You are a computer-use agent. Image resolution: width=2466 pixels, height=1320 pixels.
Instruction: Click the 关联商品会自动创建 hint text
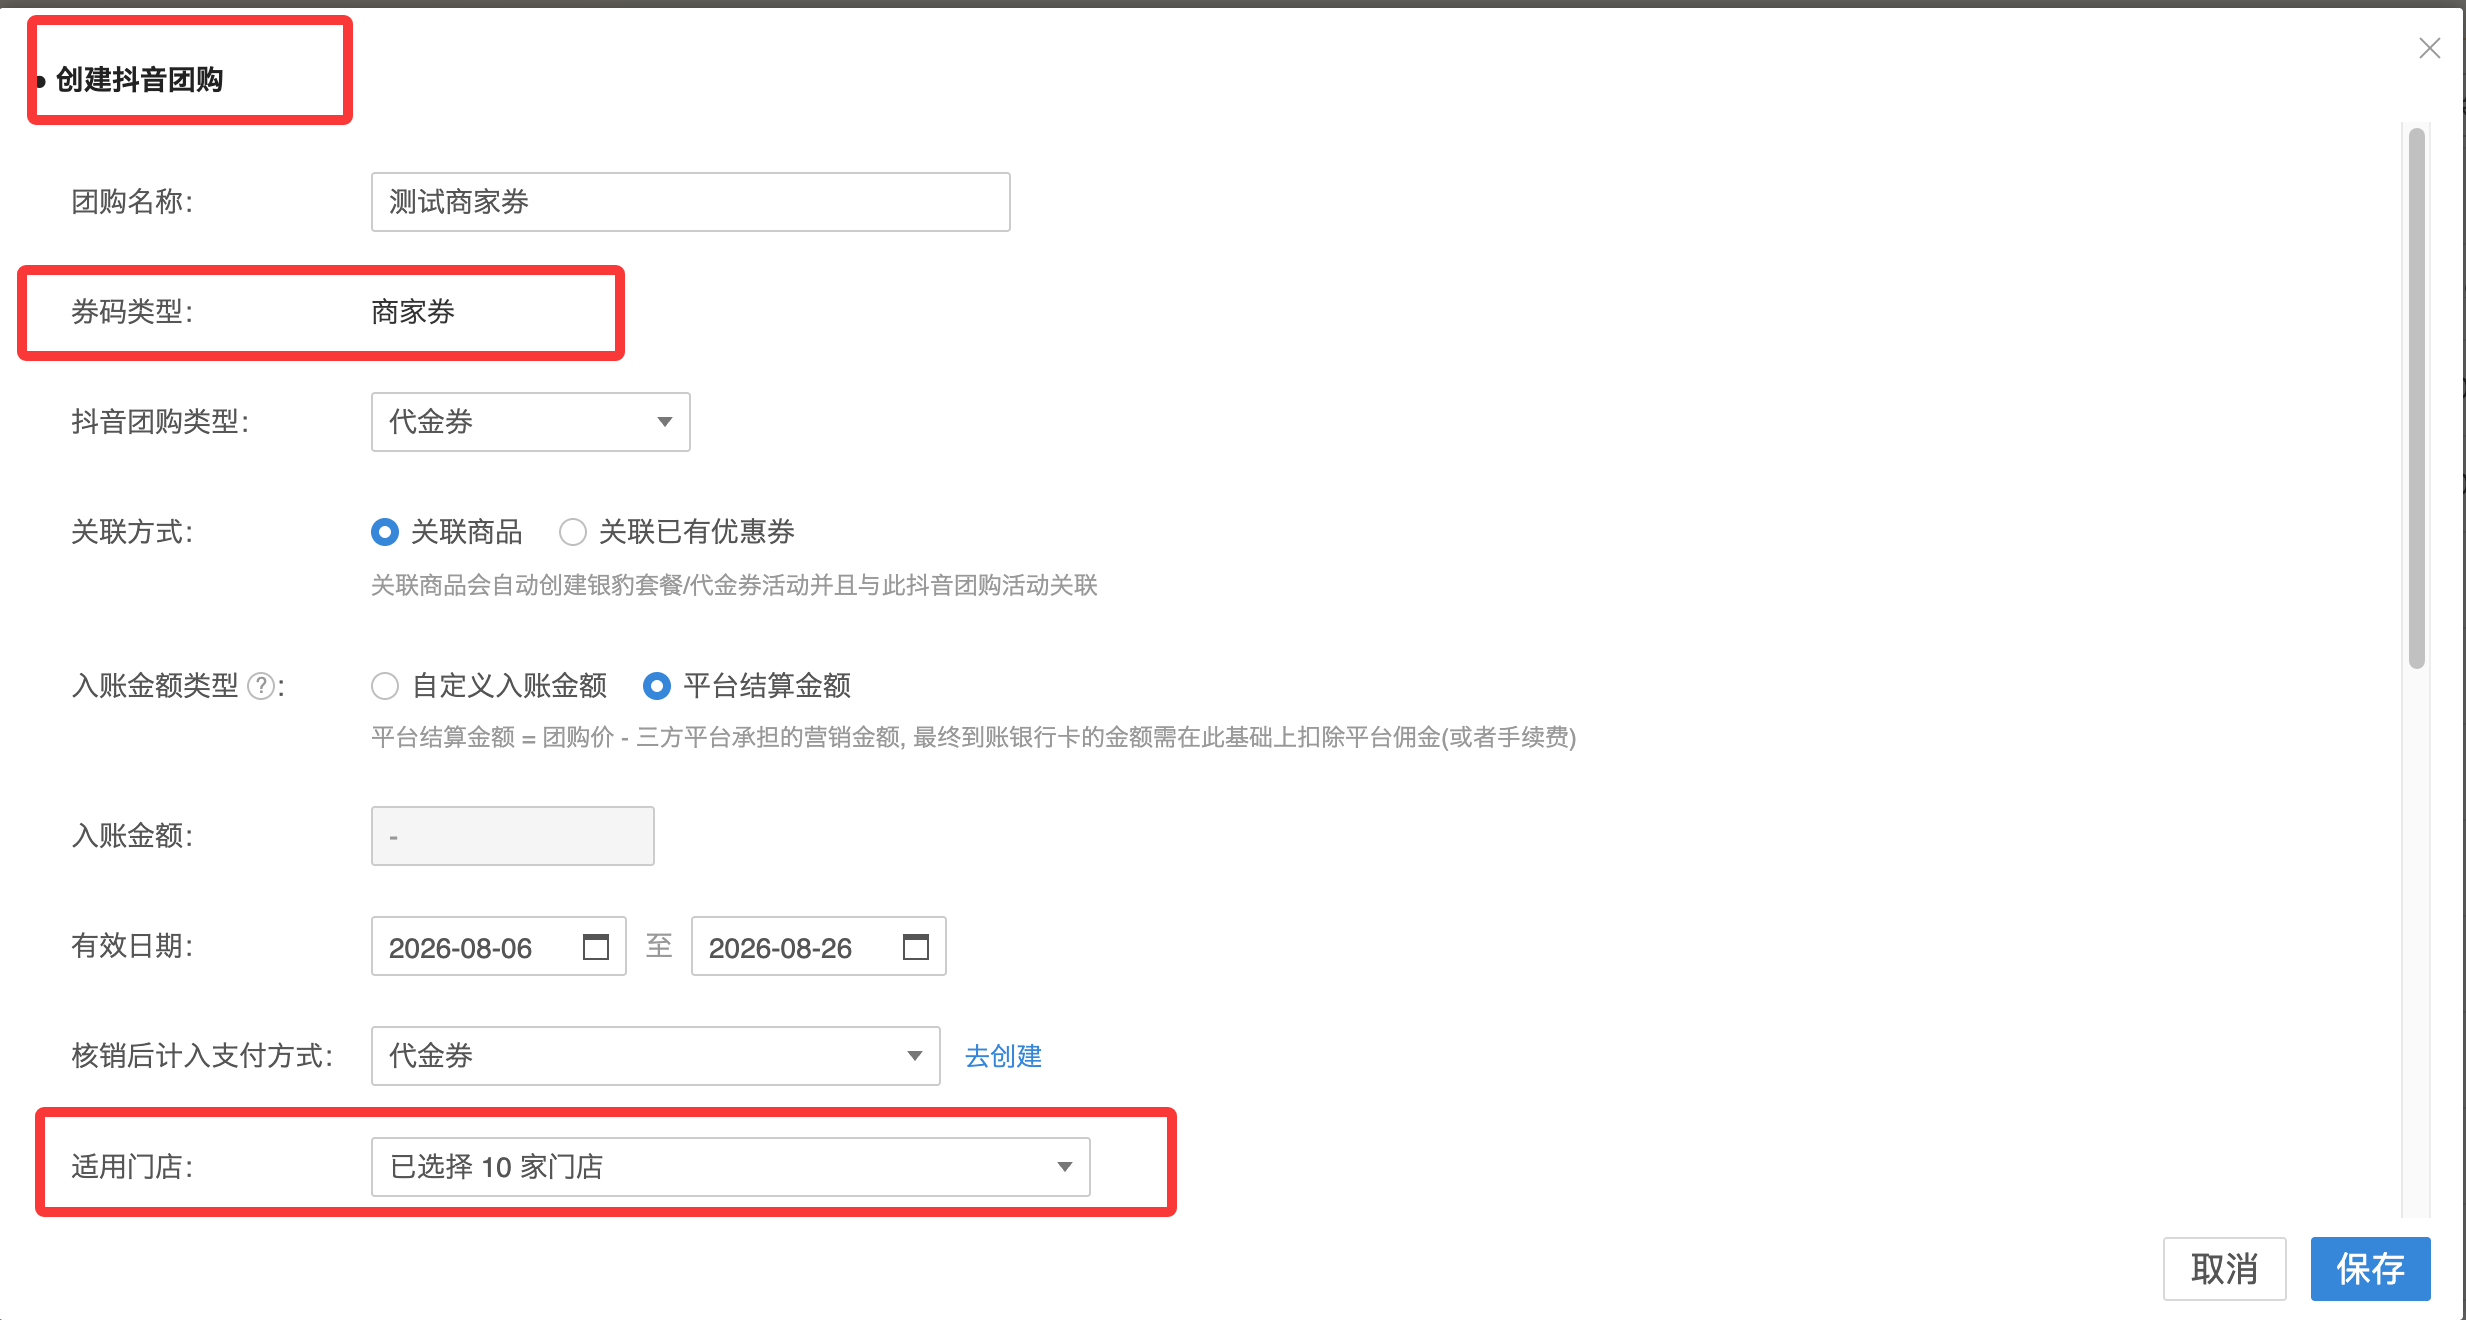click(734, 585)
